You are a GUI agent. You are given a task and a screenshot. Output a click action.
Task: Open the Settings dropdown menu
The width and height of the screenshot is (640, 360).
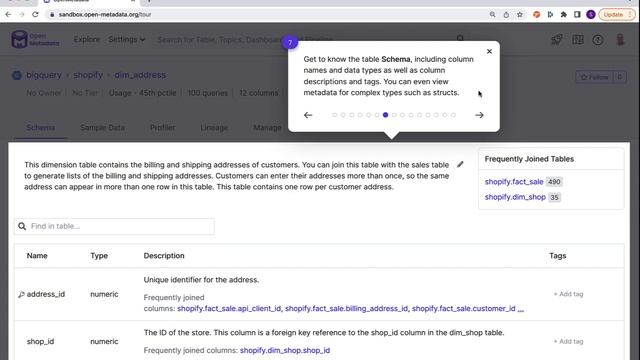point(127,40)
